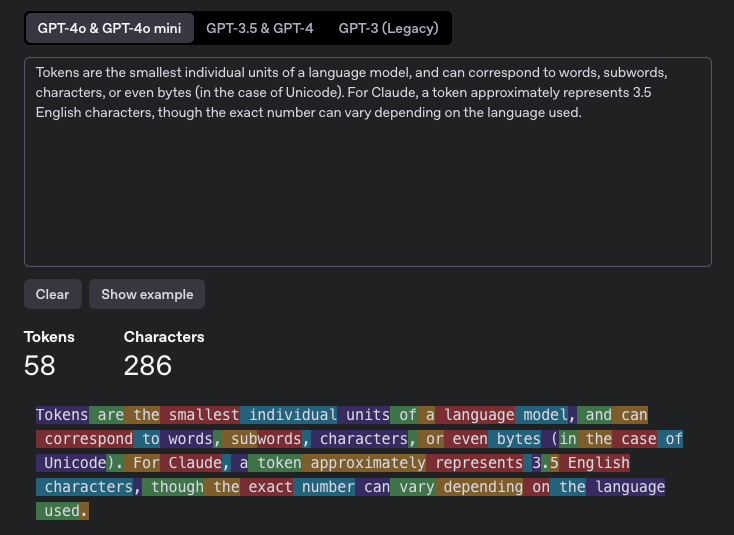Click the highlighted token "used"
734x535 pixels.
58,511
